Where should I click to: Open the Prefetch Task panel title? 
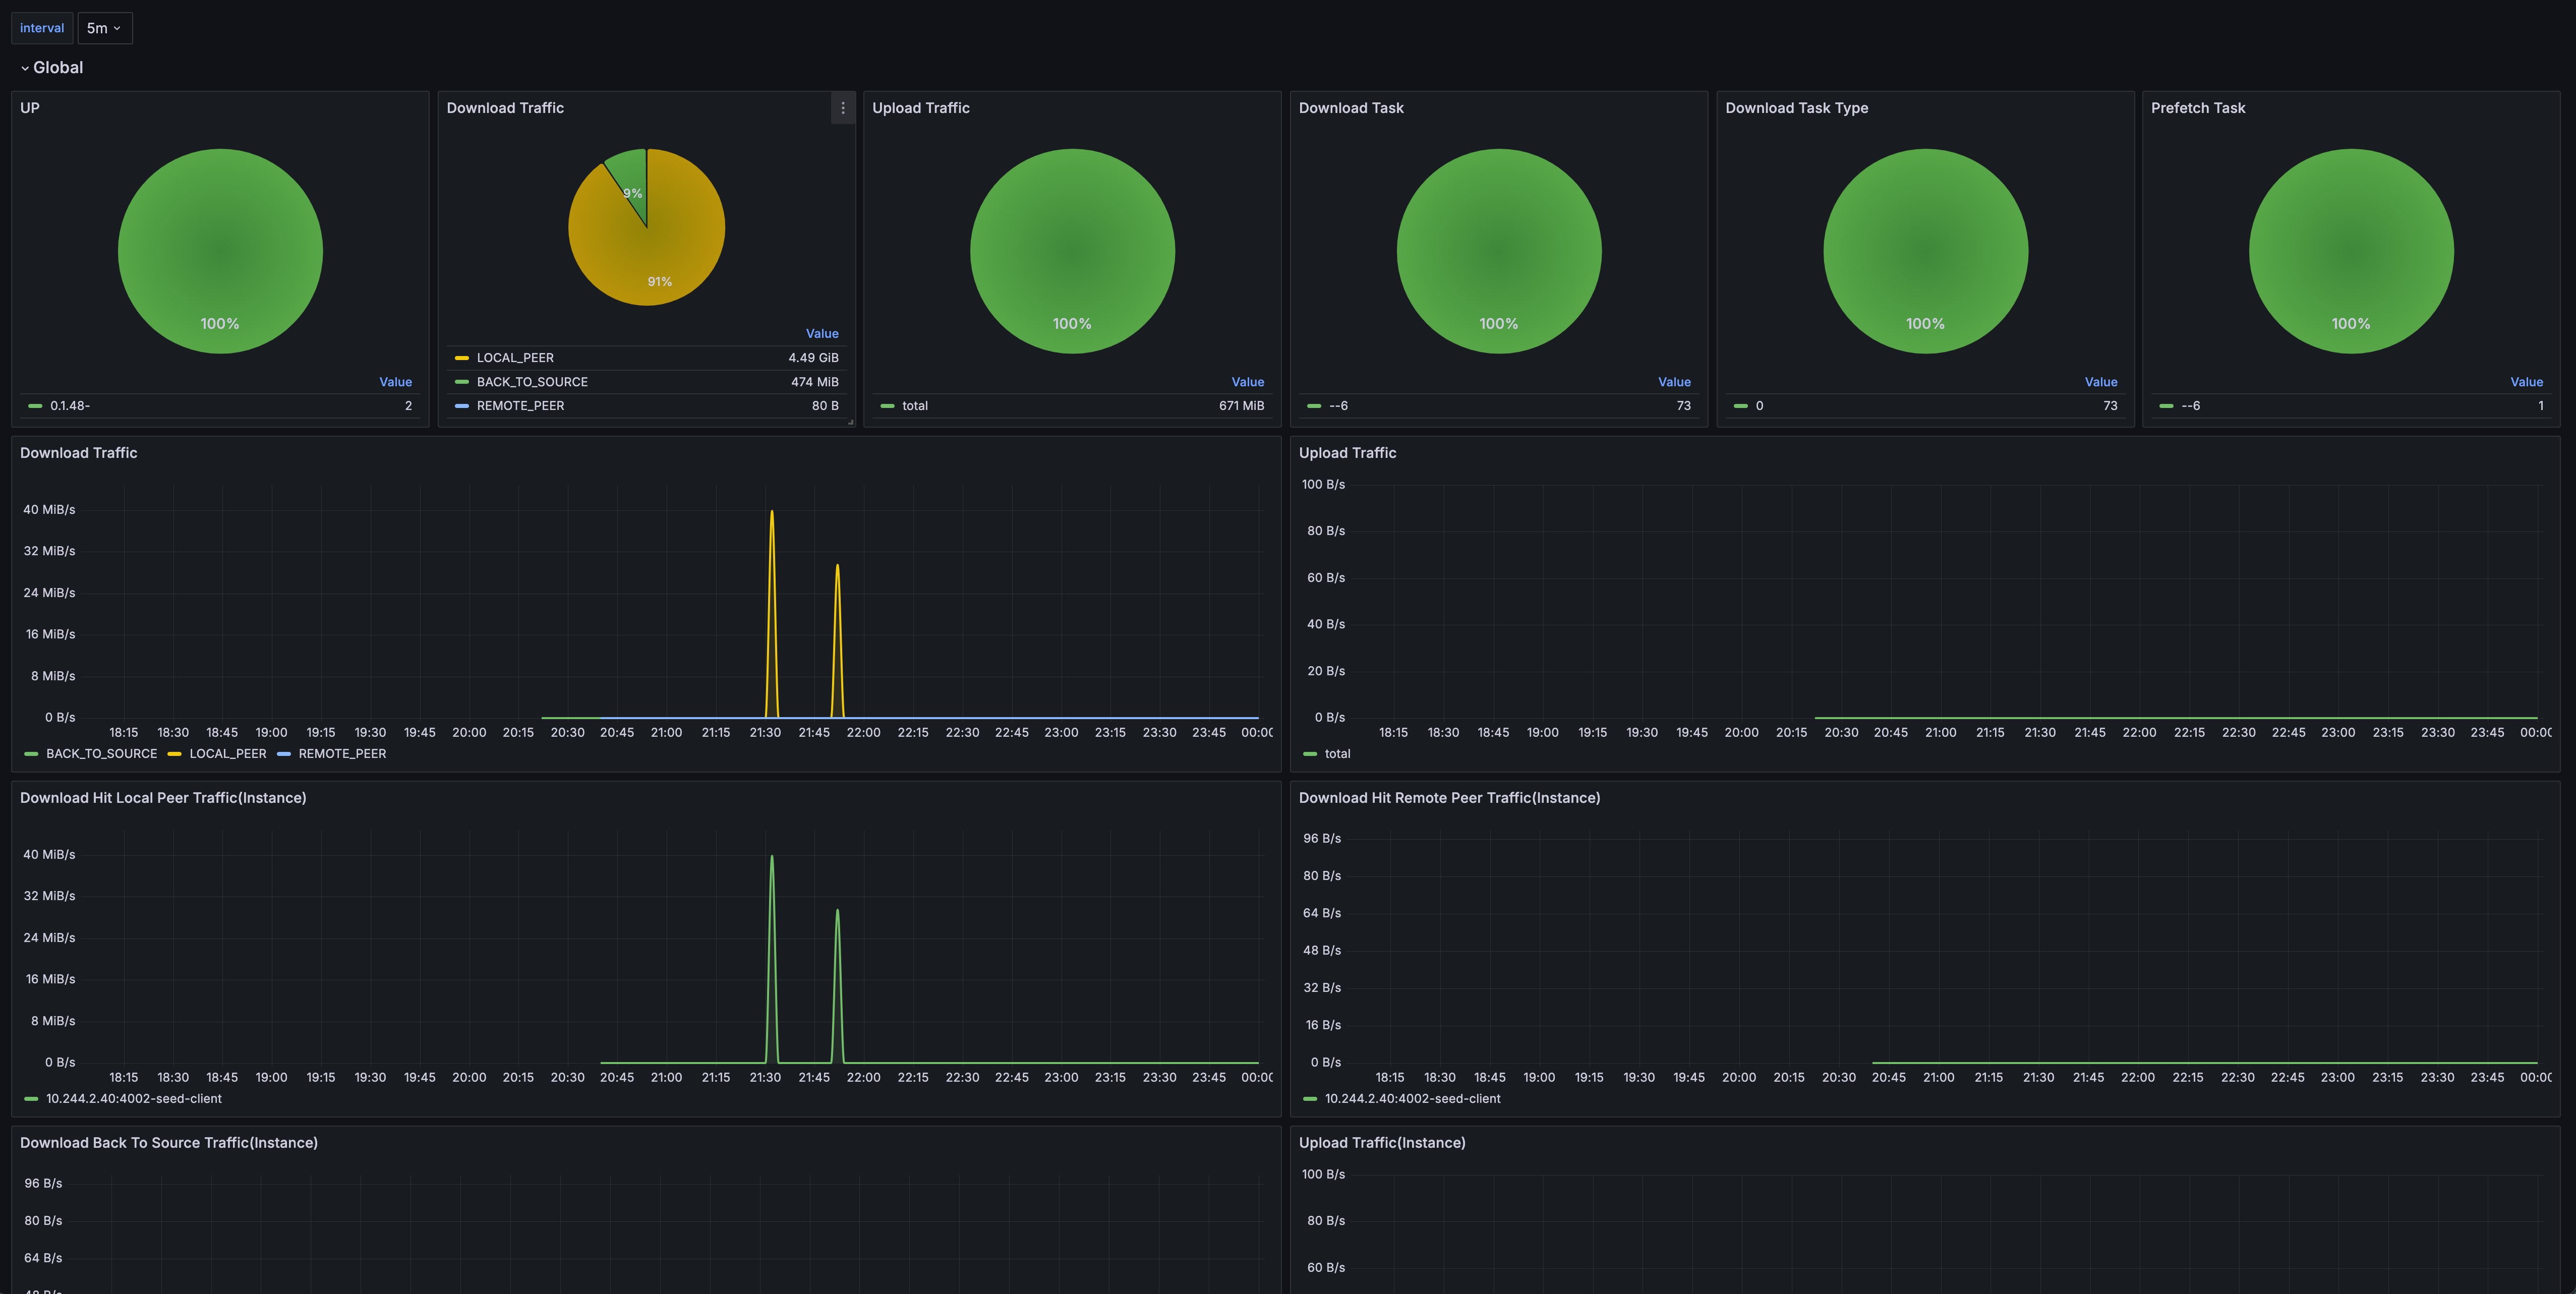pos(2197,108)
